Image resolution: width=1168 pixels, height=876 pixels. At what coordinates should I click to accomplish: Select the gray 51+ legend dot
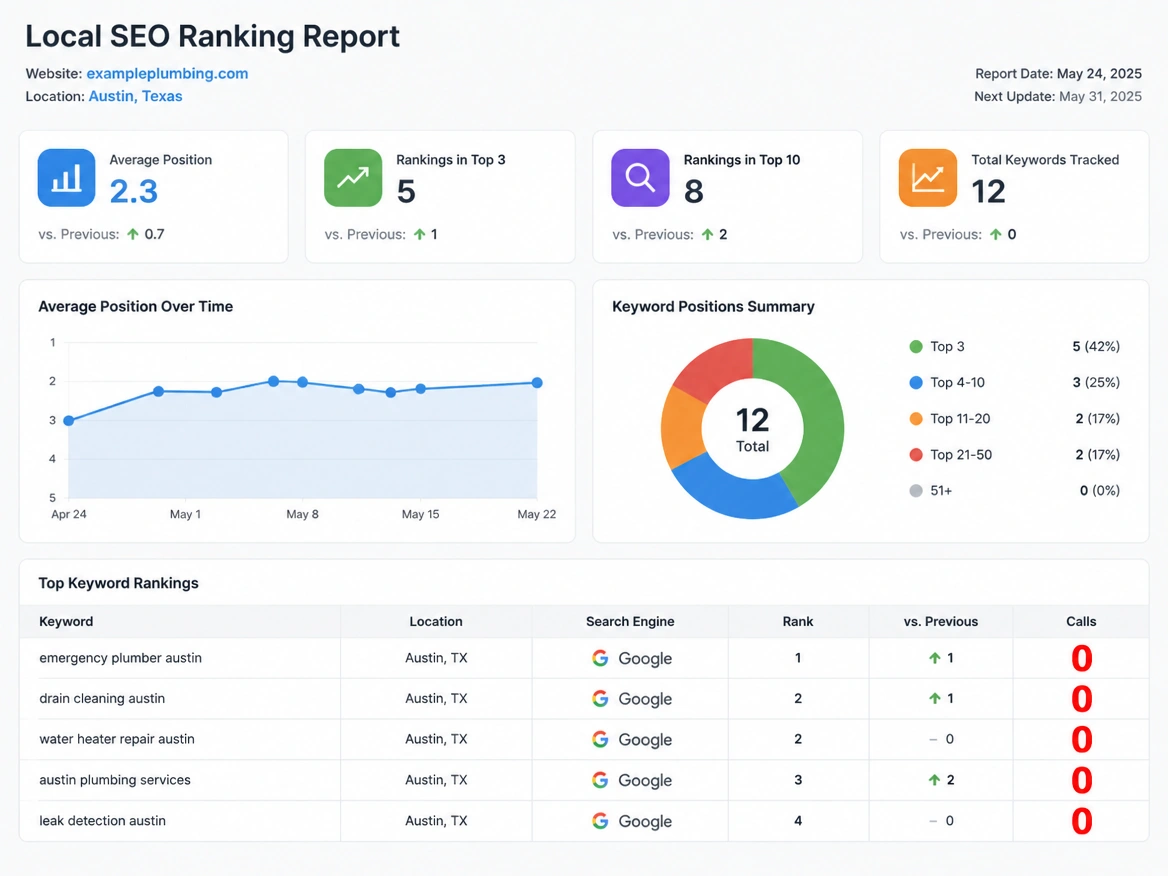[916, 491]
